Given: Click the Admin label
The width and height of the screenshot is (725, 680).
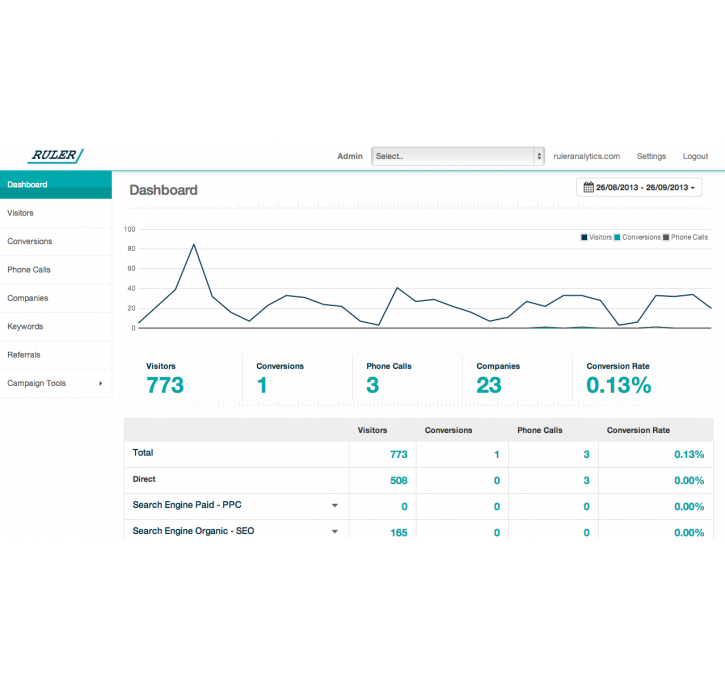Looking at the screenshot, I should pyautogui.click(x=350, y=156).
